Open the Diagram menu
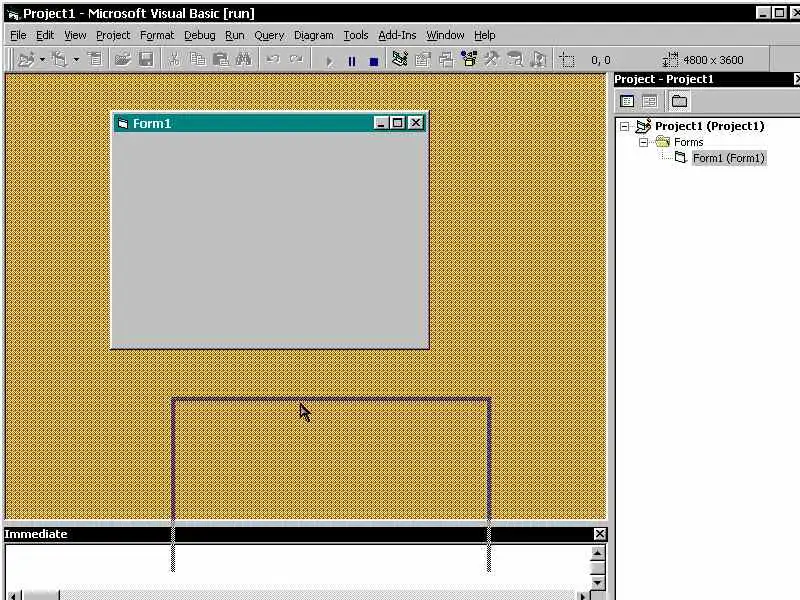Screen dimensions: 800x600 point(313,35)
